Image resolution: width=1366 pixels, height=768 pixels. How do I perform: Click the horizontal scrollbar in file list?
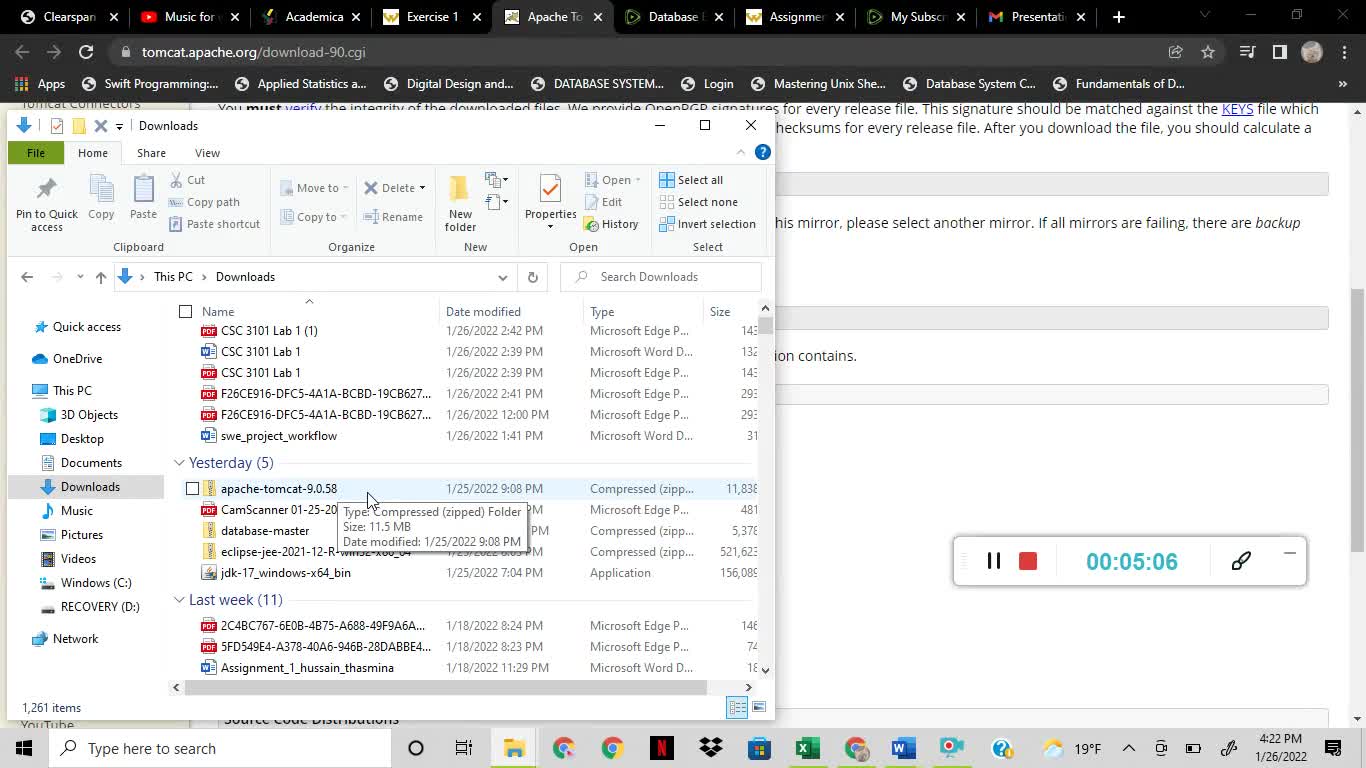coord(446,687)
